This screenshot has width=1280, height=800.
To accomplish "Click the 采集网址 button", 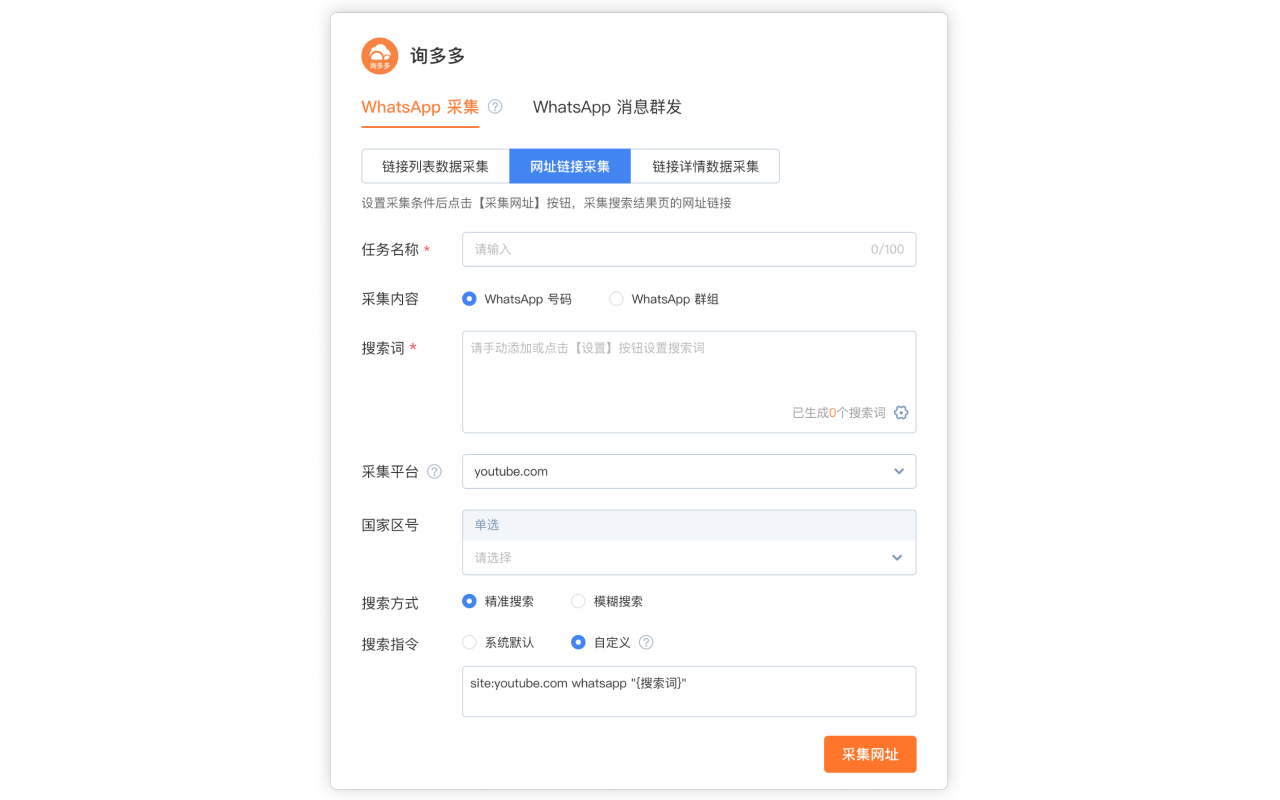I will pyautogui.click(x=870, y=754).
